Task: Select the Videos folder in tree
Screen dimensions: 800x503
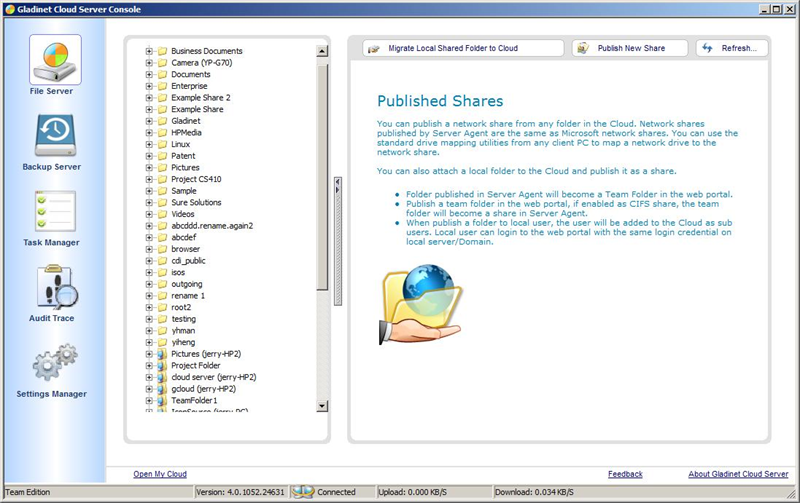Action: tap(182, 214)
